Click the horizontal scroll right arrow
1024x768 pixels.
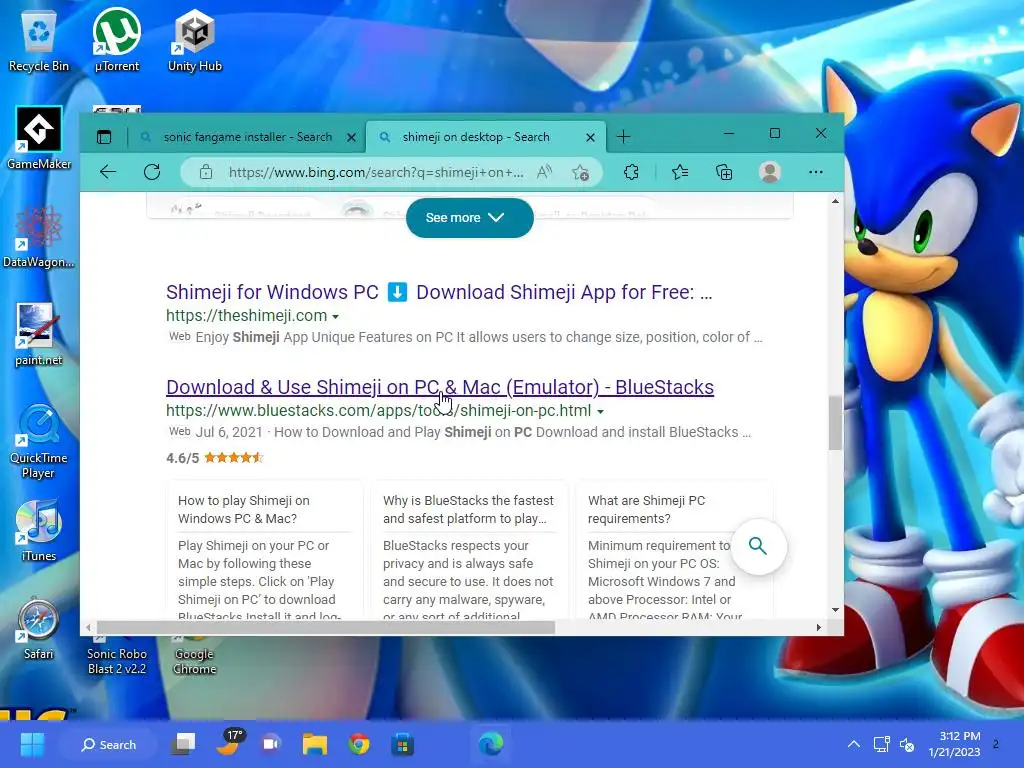pyautogui.click(x=819, y=628)
